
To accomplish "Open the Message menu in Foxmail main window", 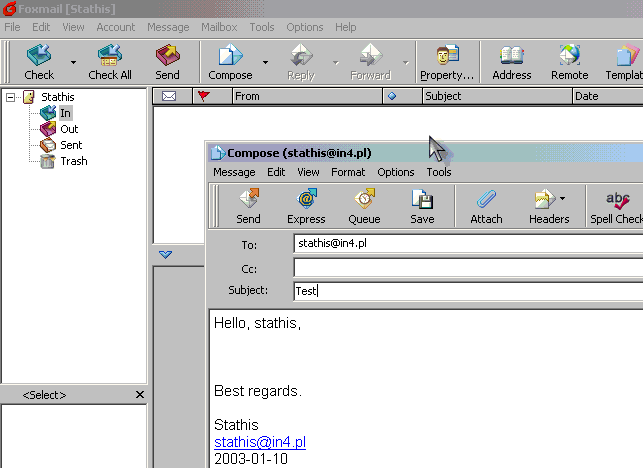I will (168, 27).
